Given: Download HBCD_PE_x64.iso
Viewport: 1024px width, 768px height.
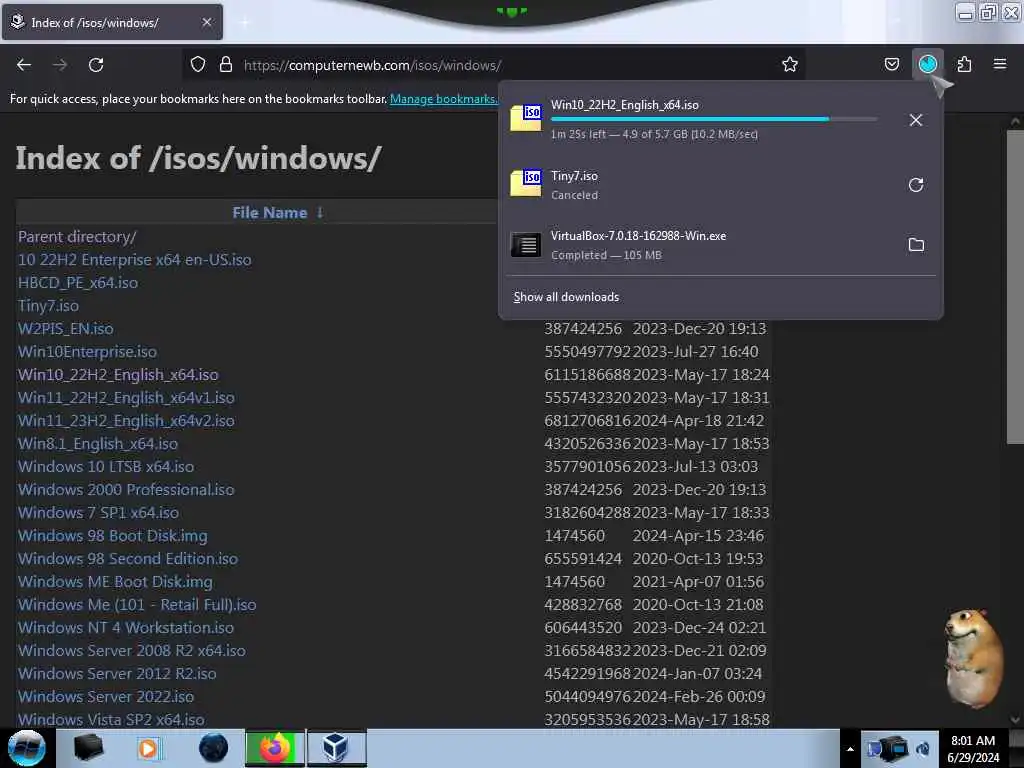Looking at the screenshot, I should pyautogui.click(x=78, y=282).
